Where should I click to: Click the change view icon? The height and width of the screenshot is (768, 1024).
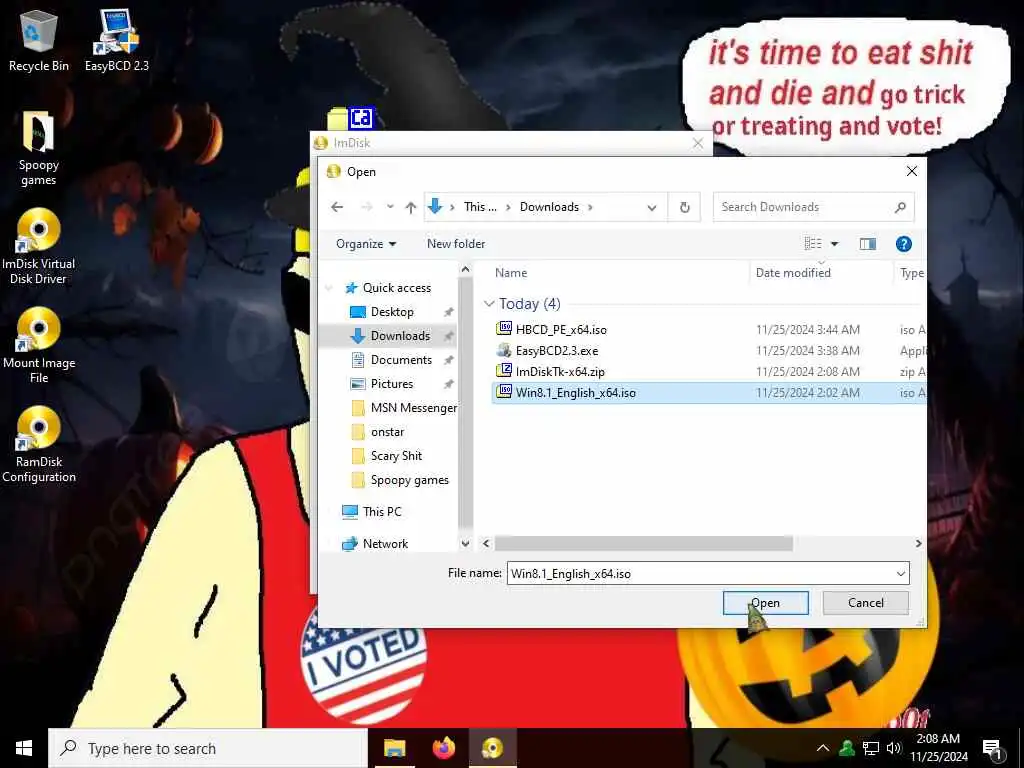(x=813, y=244)
